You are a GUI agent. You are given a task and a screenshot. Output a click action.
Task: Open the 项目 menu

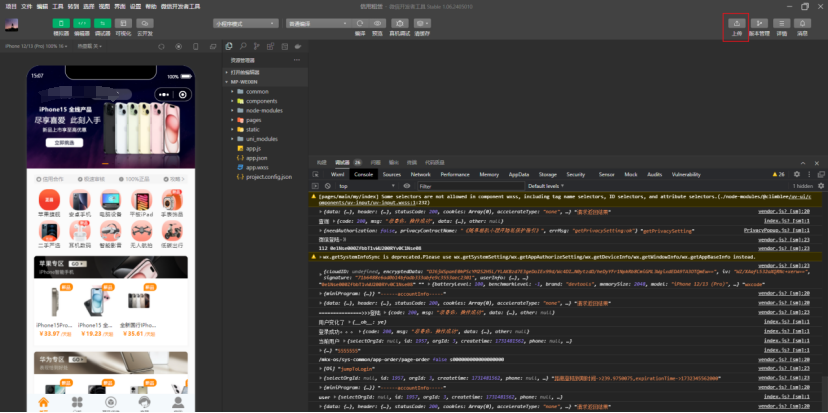tap(11, 7)
